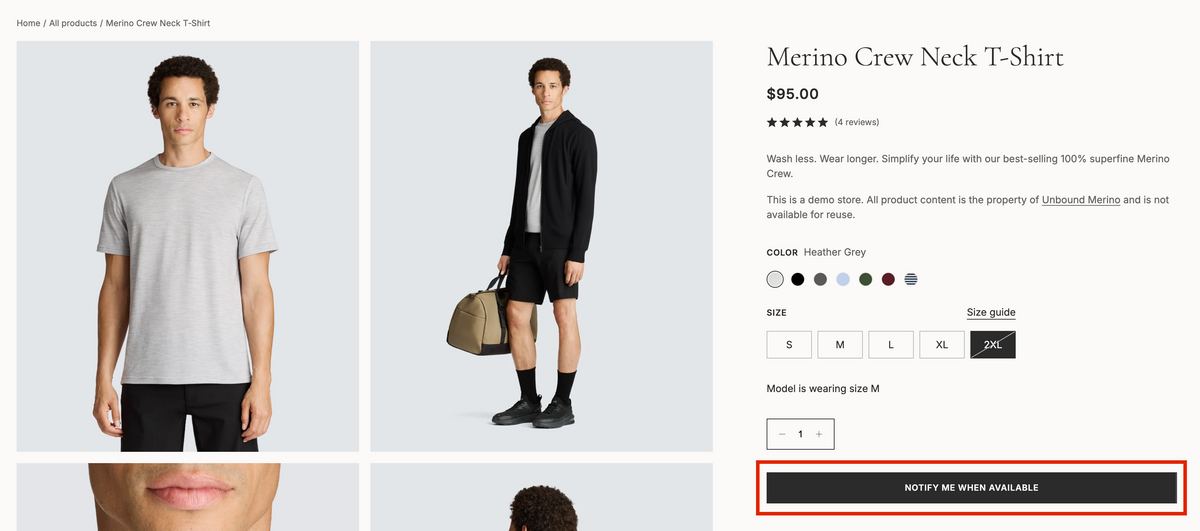1200x531 pixels.
Task: Select the sold-out 2XL size
Action: [993, 344]
